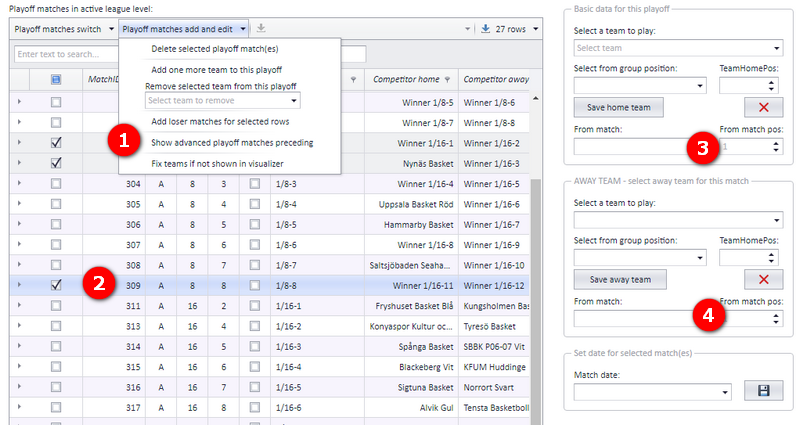Select the Alvik Gul cell
This screenshot has height=425, width=800.
(x=411, y=407)
